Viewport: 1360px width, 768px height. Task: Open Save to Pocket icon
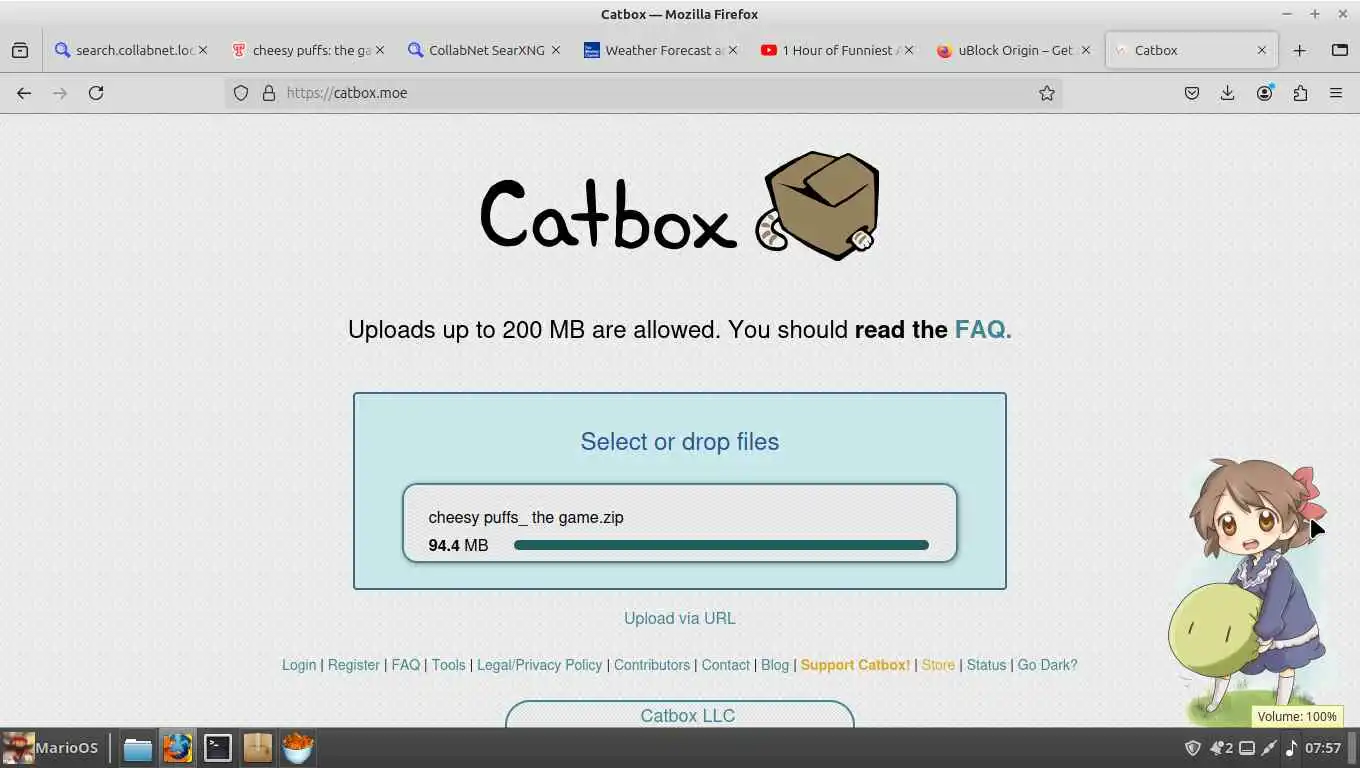pos(1192,93)
